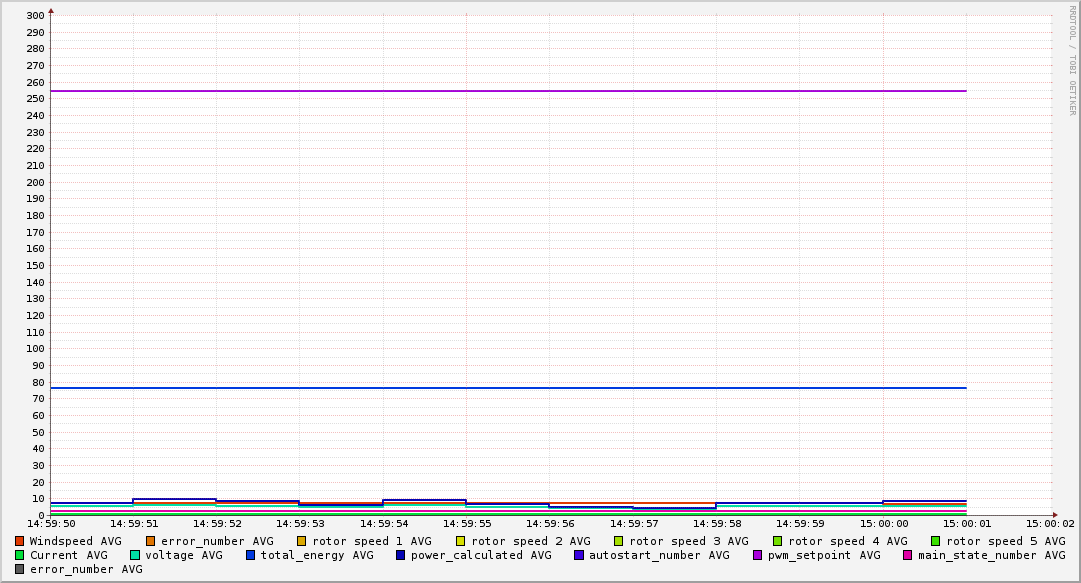The image size is (1081, 583).
Task: Select the 'voltage AVG' legend text
Action: tap(184, 555)
